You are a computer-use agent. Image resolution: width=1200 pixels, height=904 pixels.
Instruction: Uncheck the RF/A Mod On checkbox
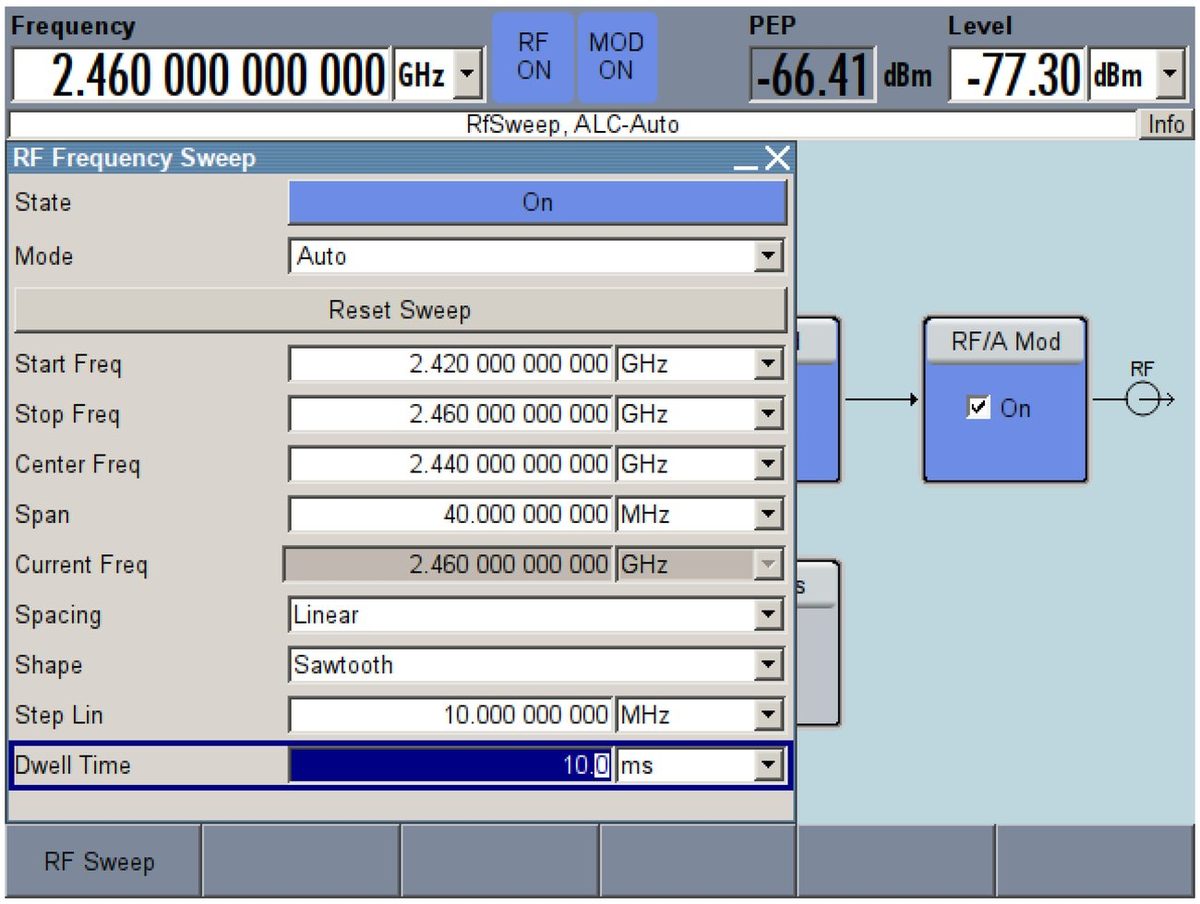tap(977, 408)
